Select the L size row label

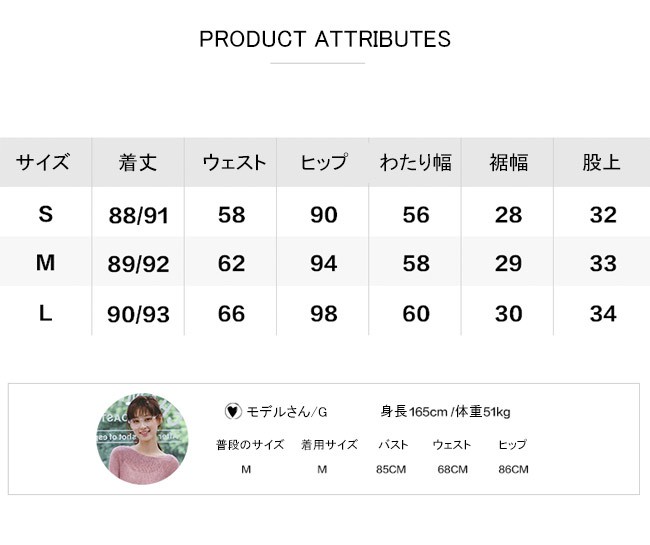tap(45, 313)
